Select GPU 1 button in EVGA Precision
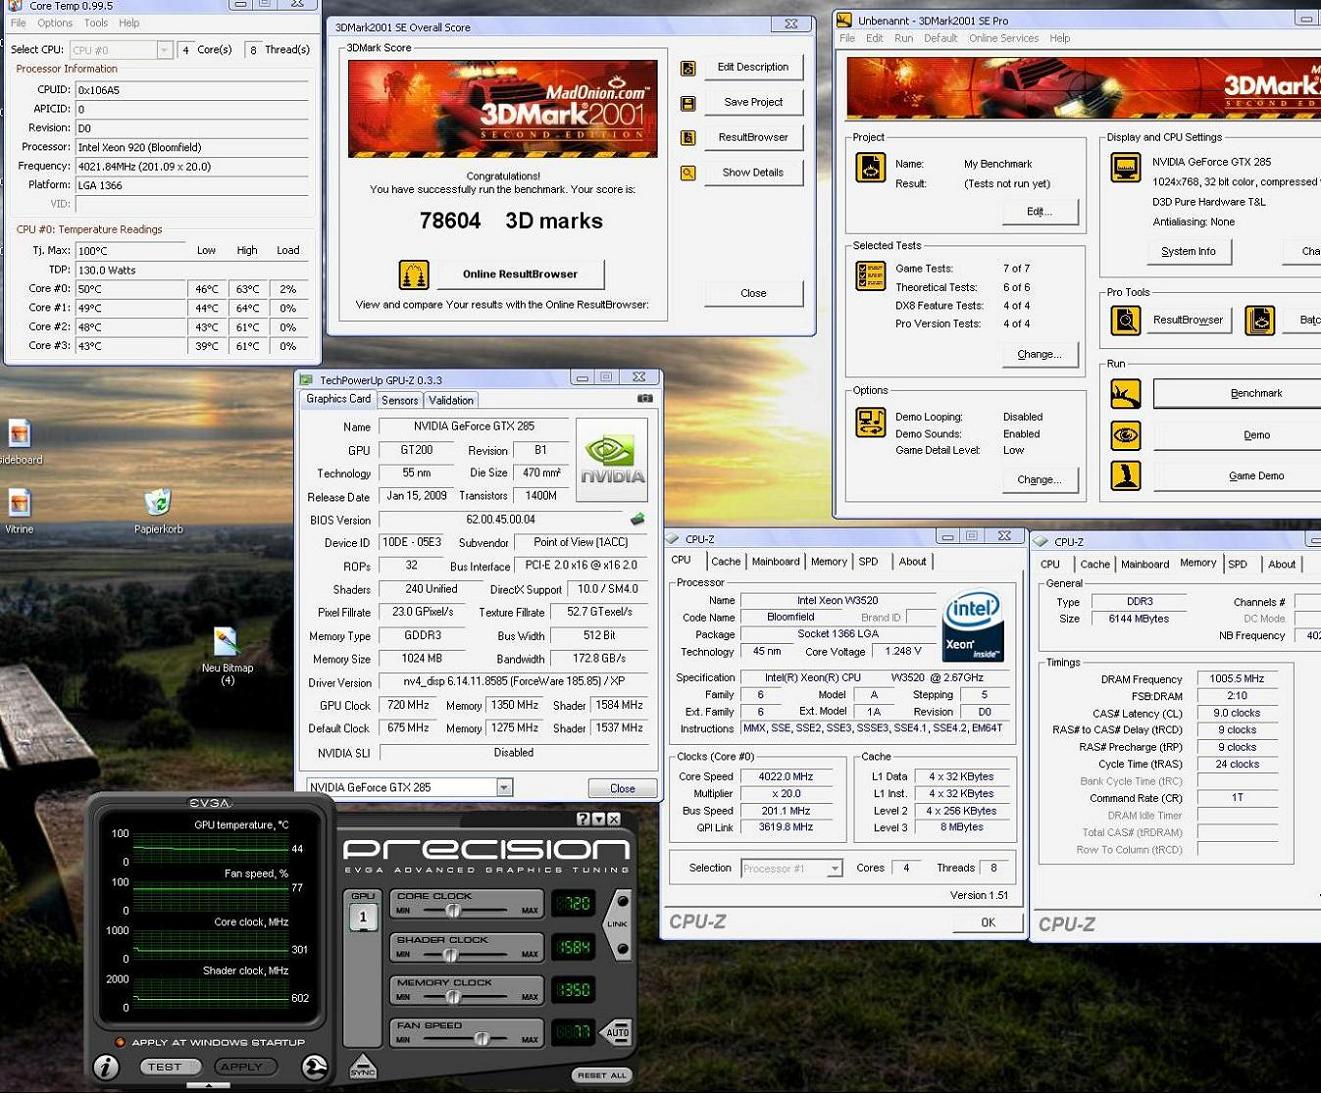 (x=363, y=917)
